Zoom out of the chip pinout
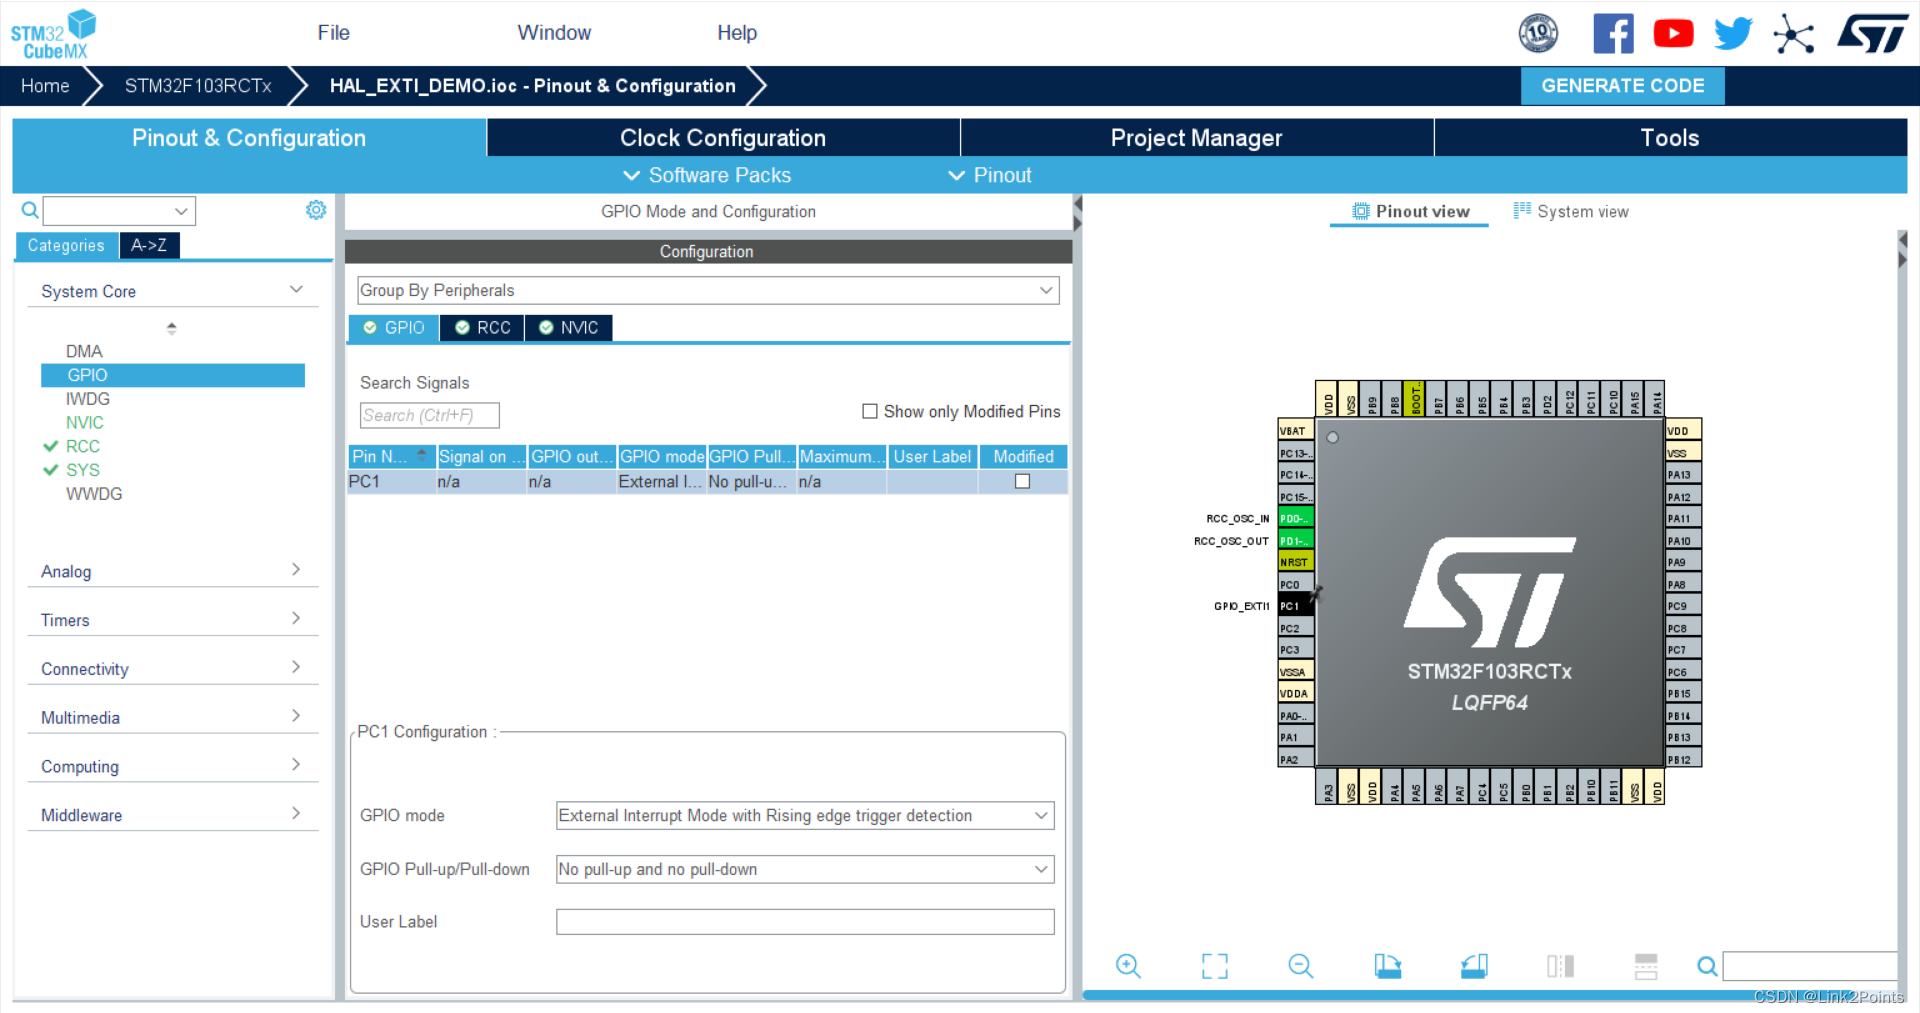The width and height of the screenshot is (1920, 1013). click(x=1300, y=965)
